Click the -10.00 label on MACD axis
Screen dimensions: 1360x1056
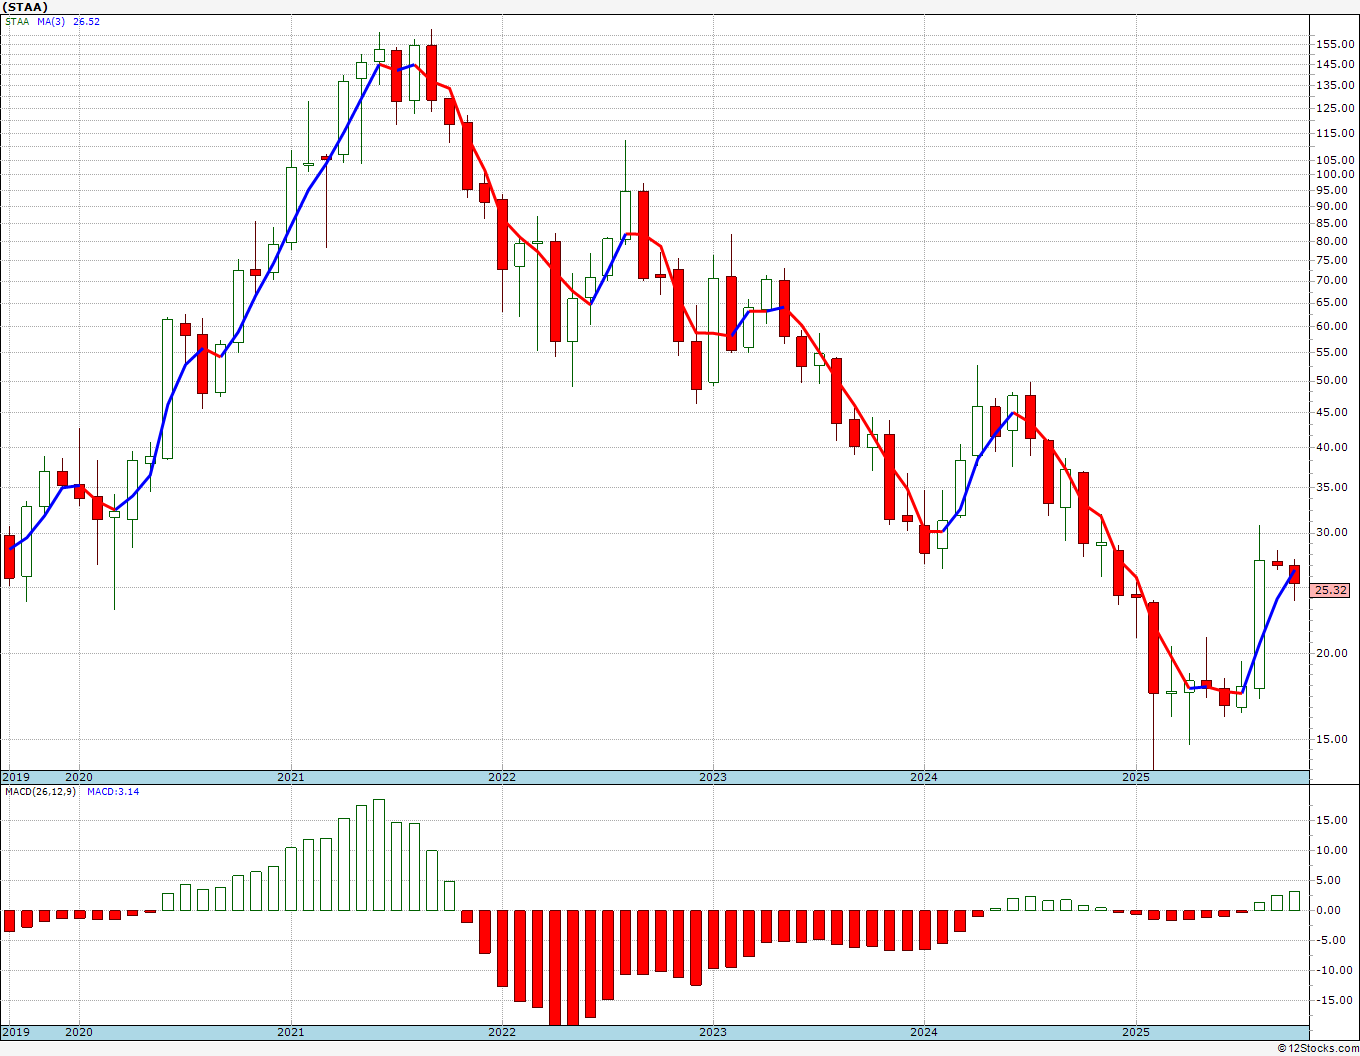coord(1336,969)
